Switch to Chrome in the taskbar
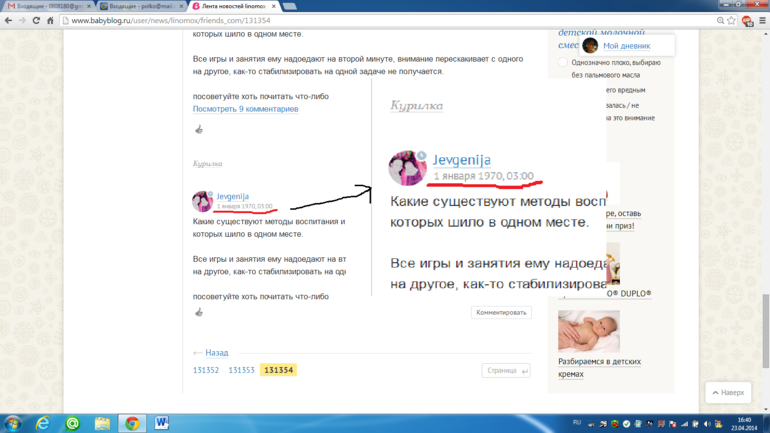Viewport: 770px width, 433px height. click(x=132, y=423)
